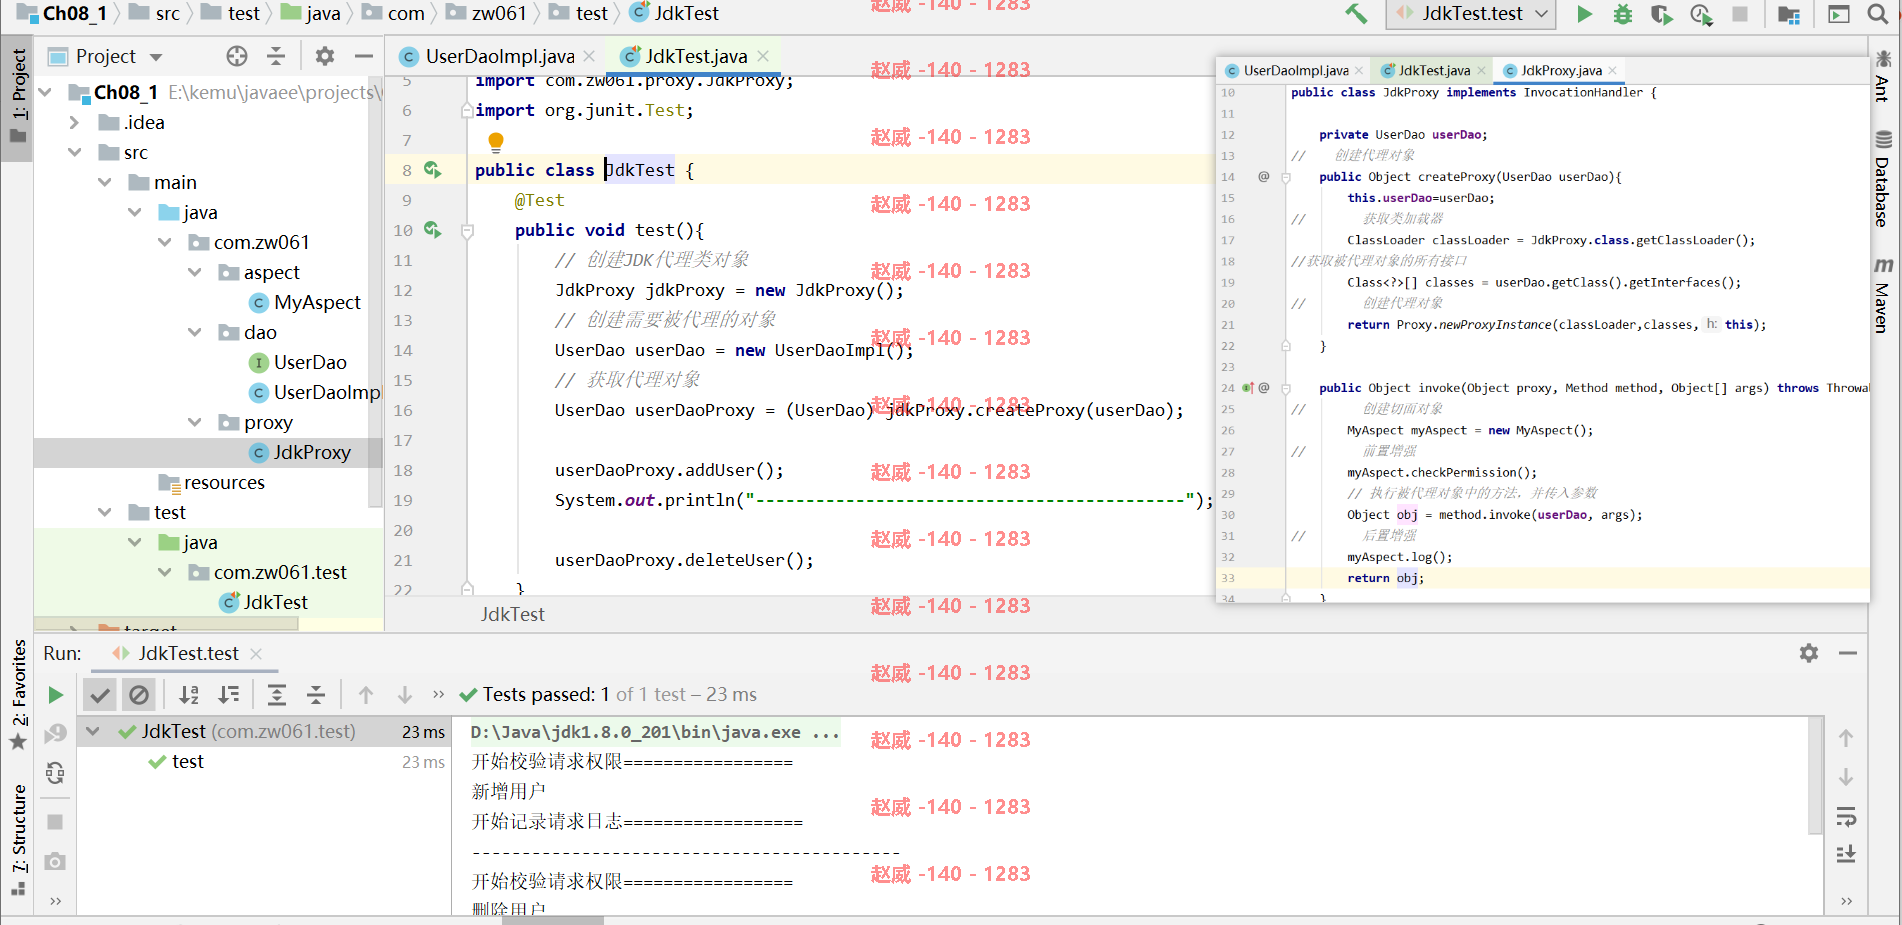Open the JdkTest.test run configuration dropdown
This screenshot has width=1902, height=925.
tap(1470, 14)
